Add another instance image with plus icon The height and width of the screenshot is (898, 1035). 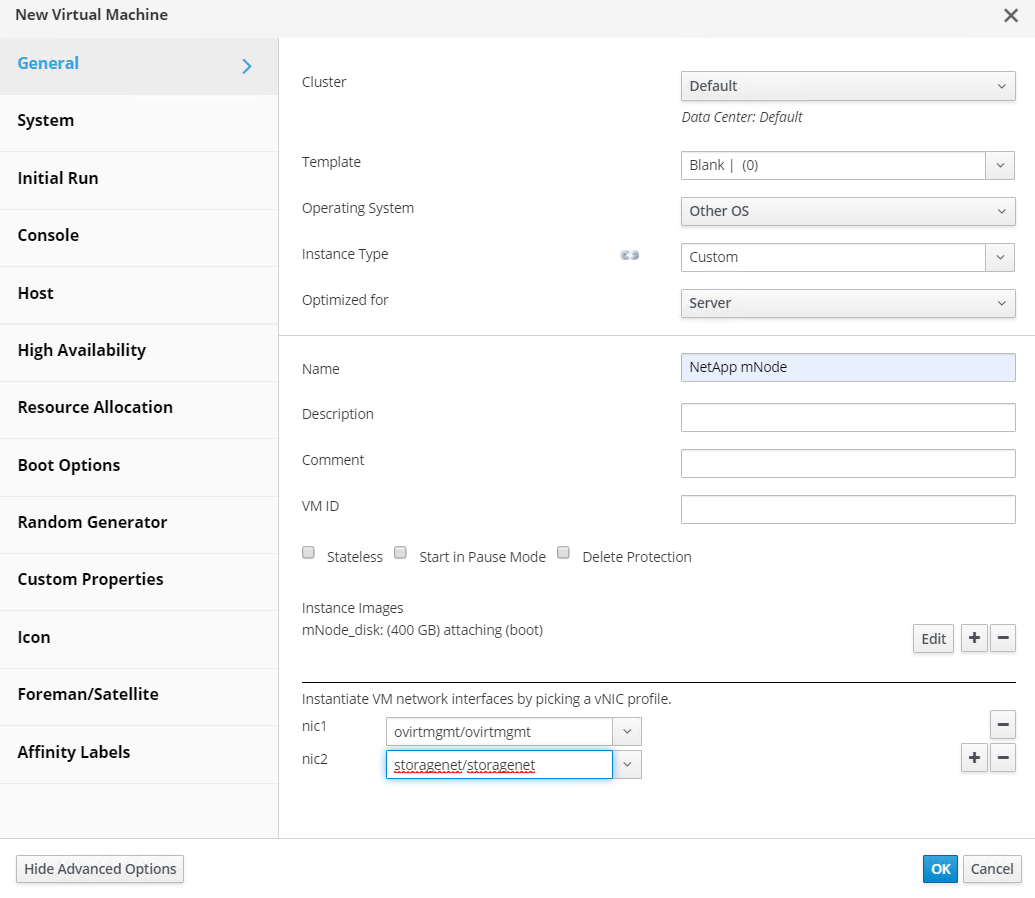click(x=974, y=638)
